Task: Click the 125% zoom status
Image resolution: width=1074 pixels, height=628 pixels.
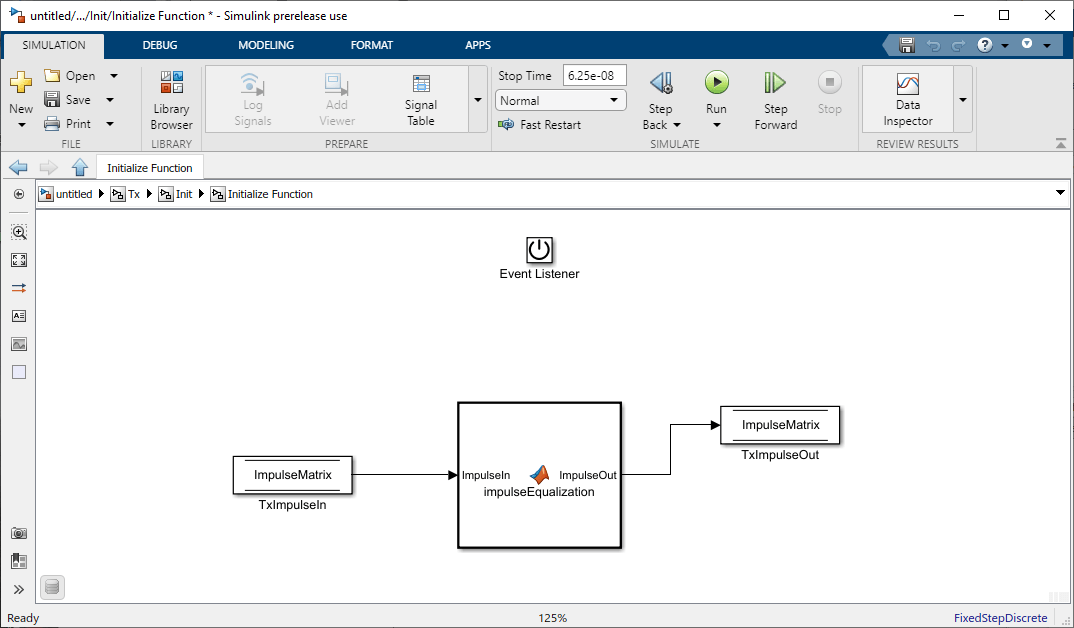Action: [x=552, y=618]
